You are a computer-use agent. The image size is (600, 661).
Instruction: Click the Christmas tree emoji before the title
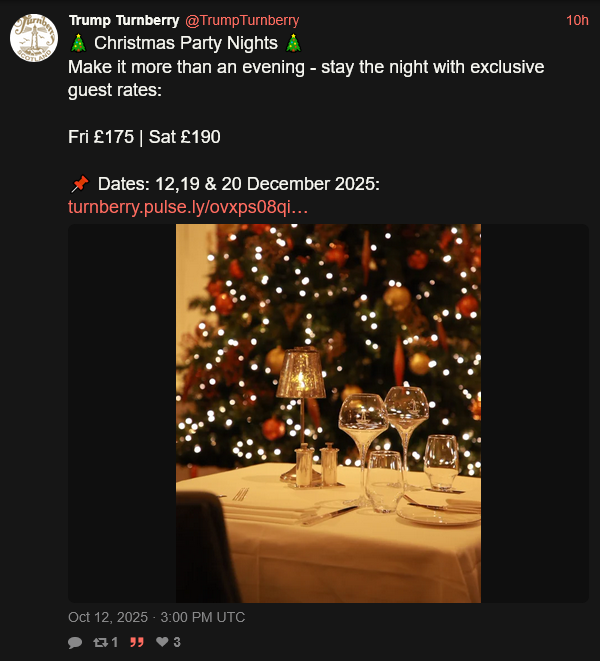pyautogui.click(x=78, y=43)
